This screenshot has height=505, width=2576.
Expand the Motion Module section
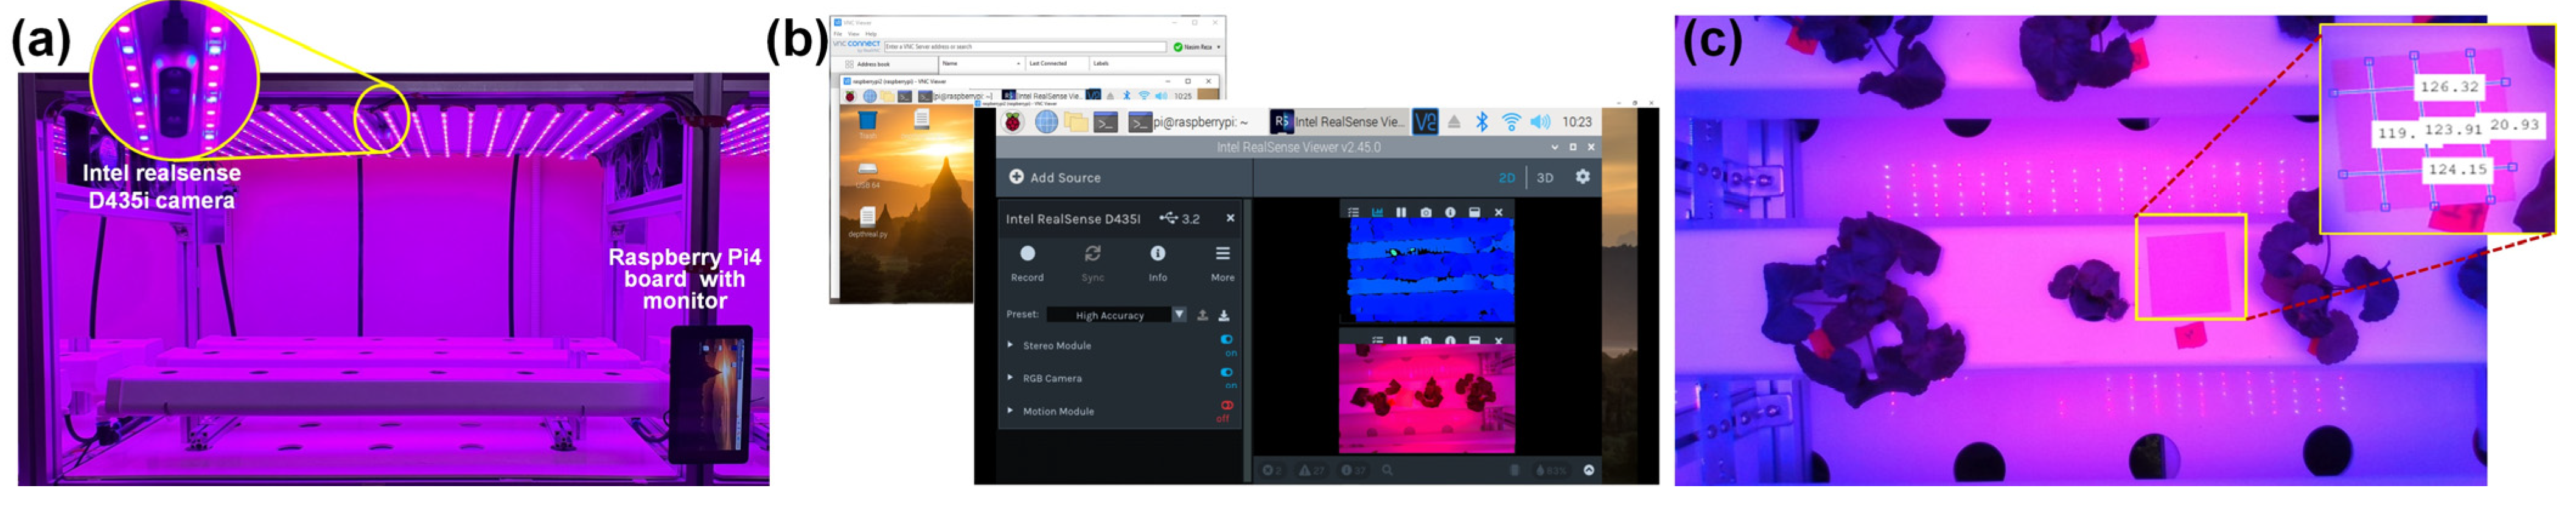pyautogui.click(x=1010, y=411)
